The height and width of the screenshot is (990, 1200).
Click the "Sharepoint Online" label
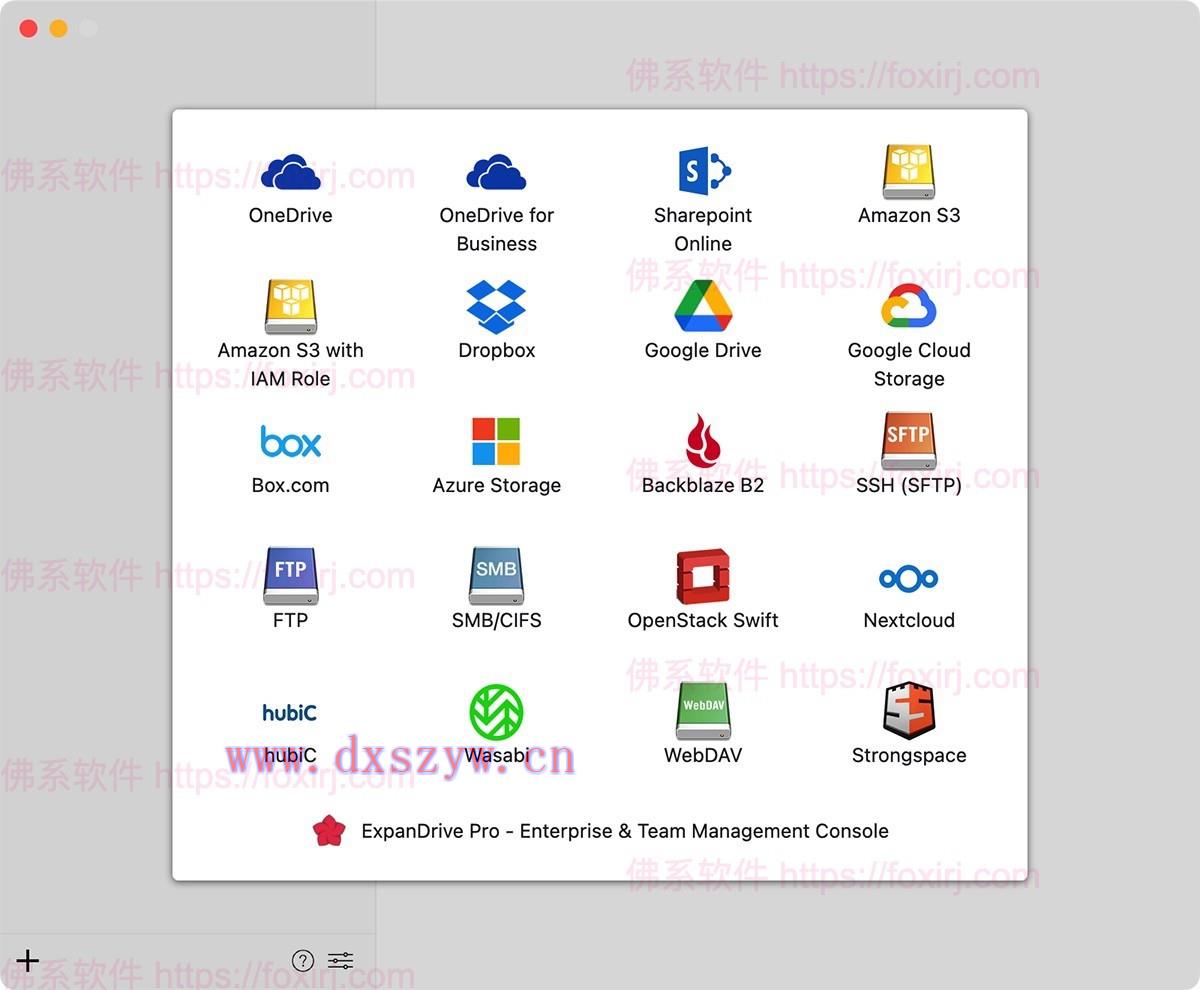703,229
